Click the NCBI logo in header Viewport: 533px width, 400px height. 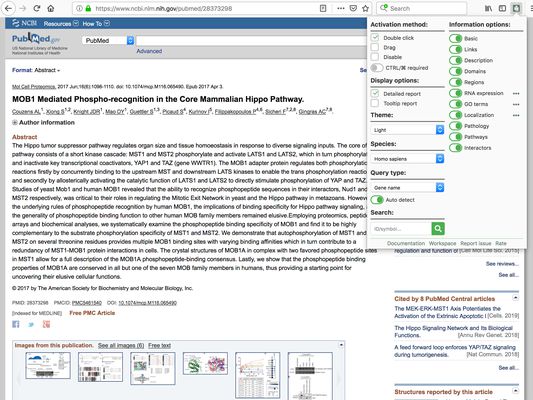pos(24,23)
